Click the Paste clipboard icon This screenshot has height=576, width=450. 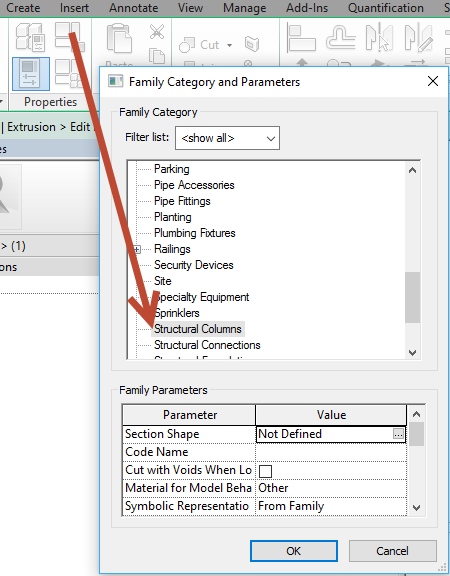click(119, 39)
